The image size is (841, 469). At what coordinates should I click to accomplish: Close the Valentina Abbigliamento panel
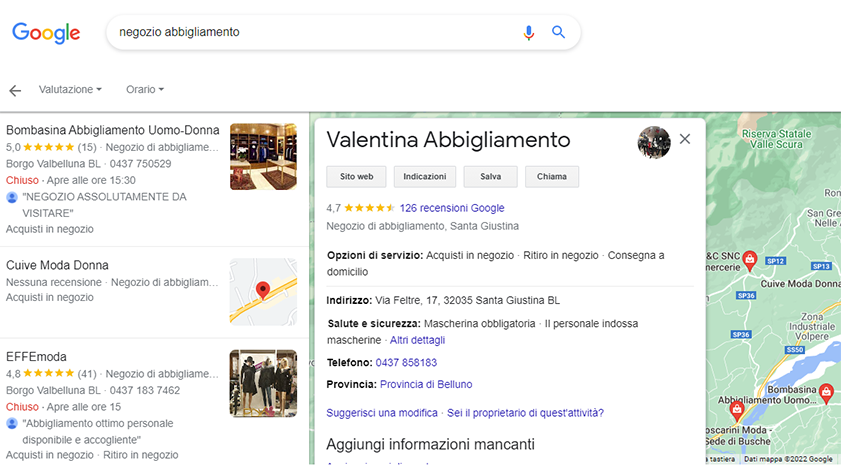tap(685, 139)
